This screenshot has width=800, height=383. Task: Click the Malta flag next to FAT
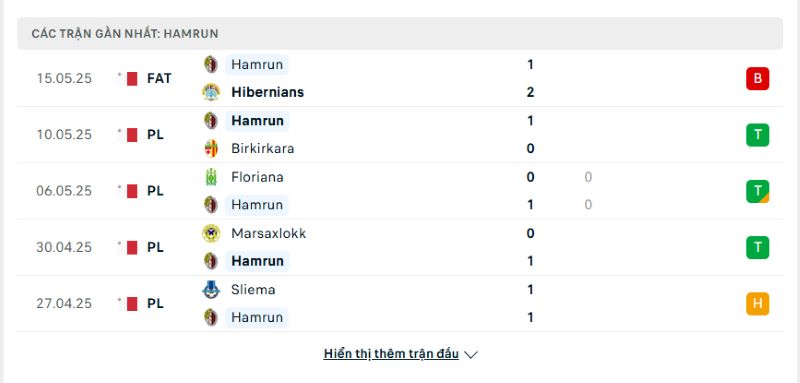[132, 79]
